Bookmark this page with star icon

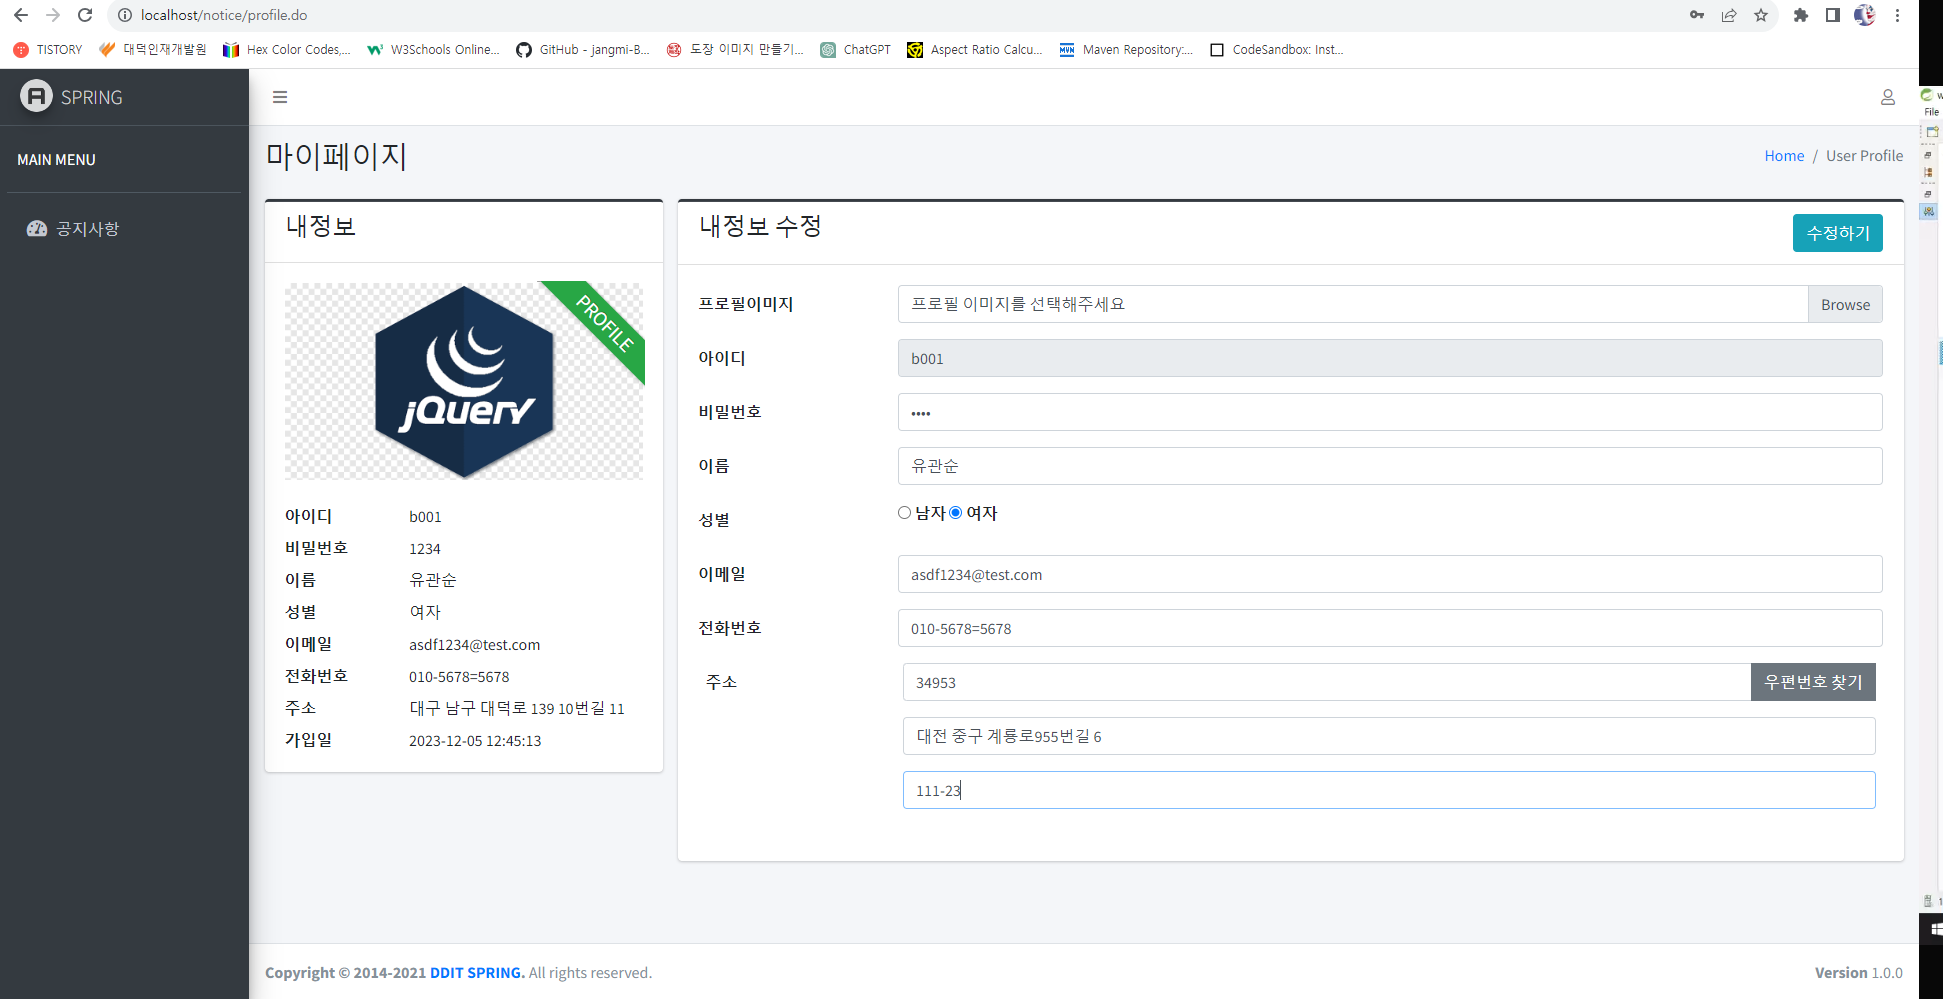[1761, 15]
